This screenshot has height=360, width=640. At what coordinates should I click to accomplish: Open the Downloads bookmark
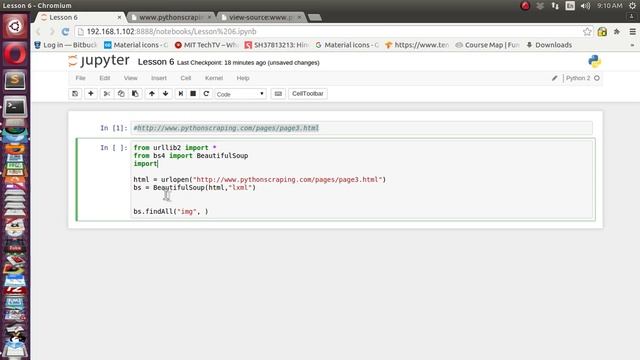(549, 45)
